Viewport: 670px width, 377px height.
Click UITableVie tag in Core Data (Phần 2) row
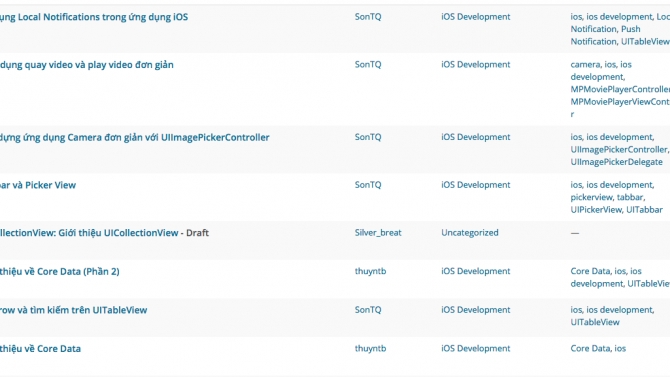[649, 284]
